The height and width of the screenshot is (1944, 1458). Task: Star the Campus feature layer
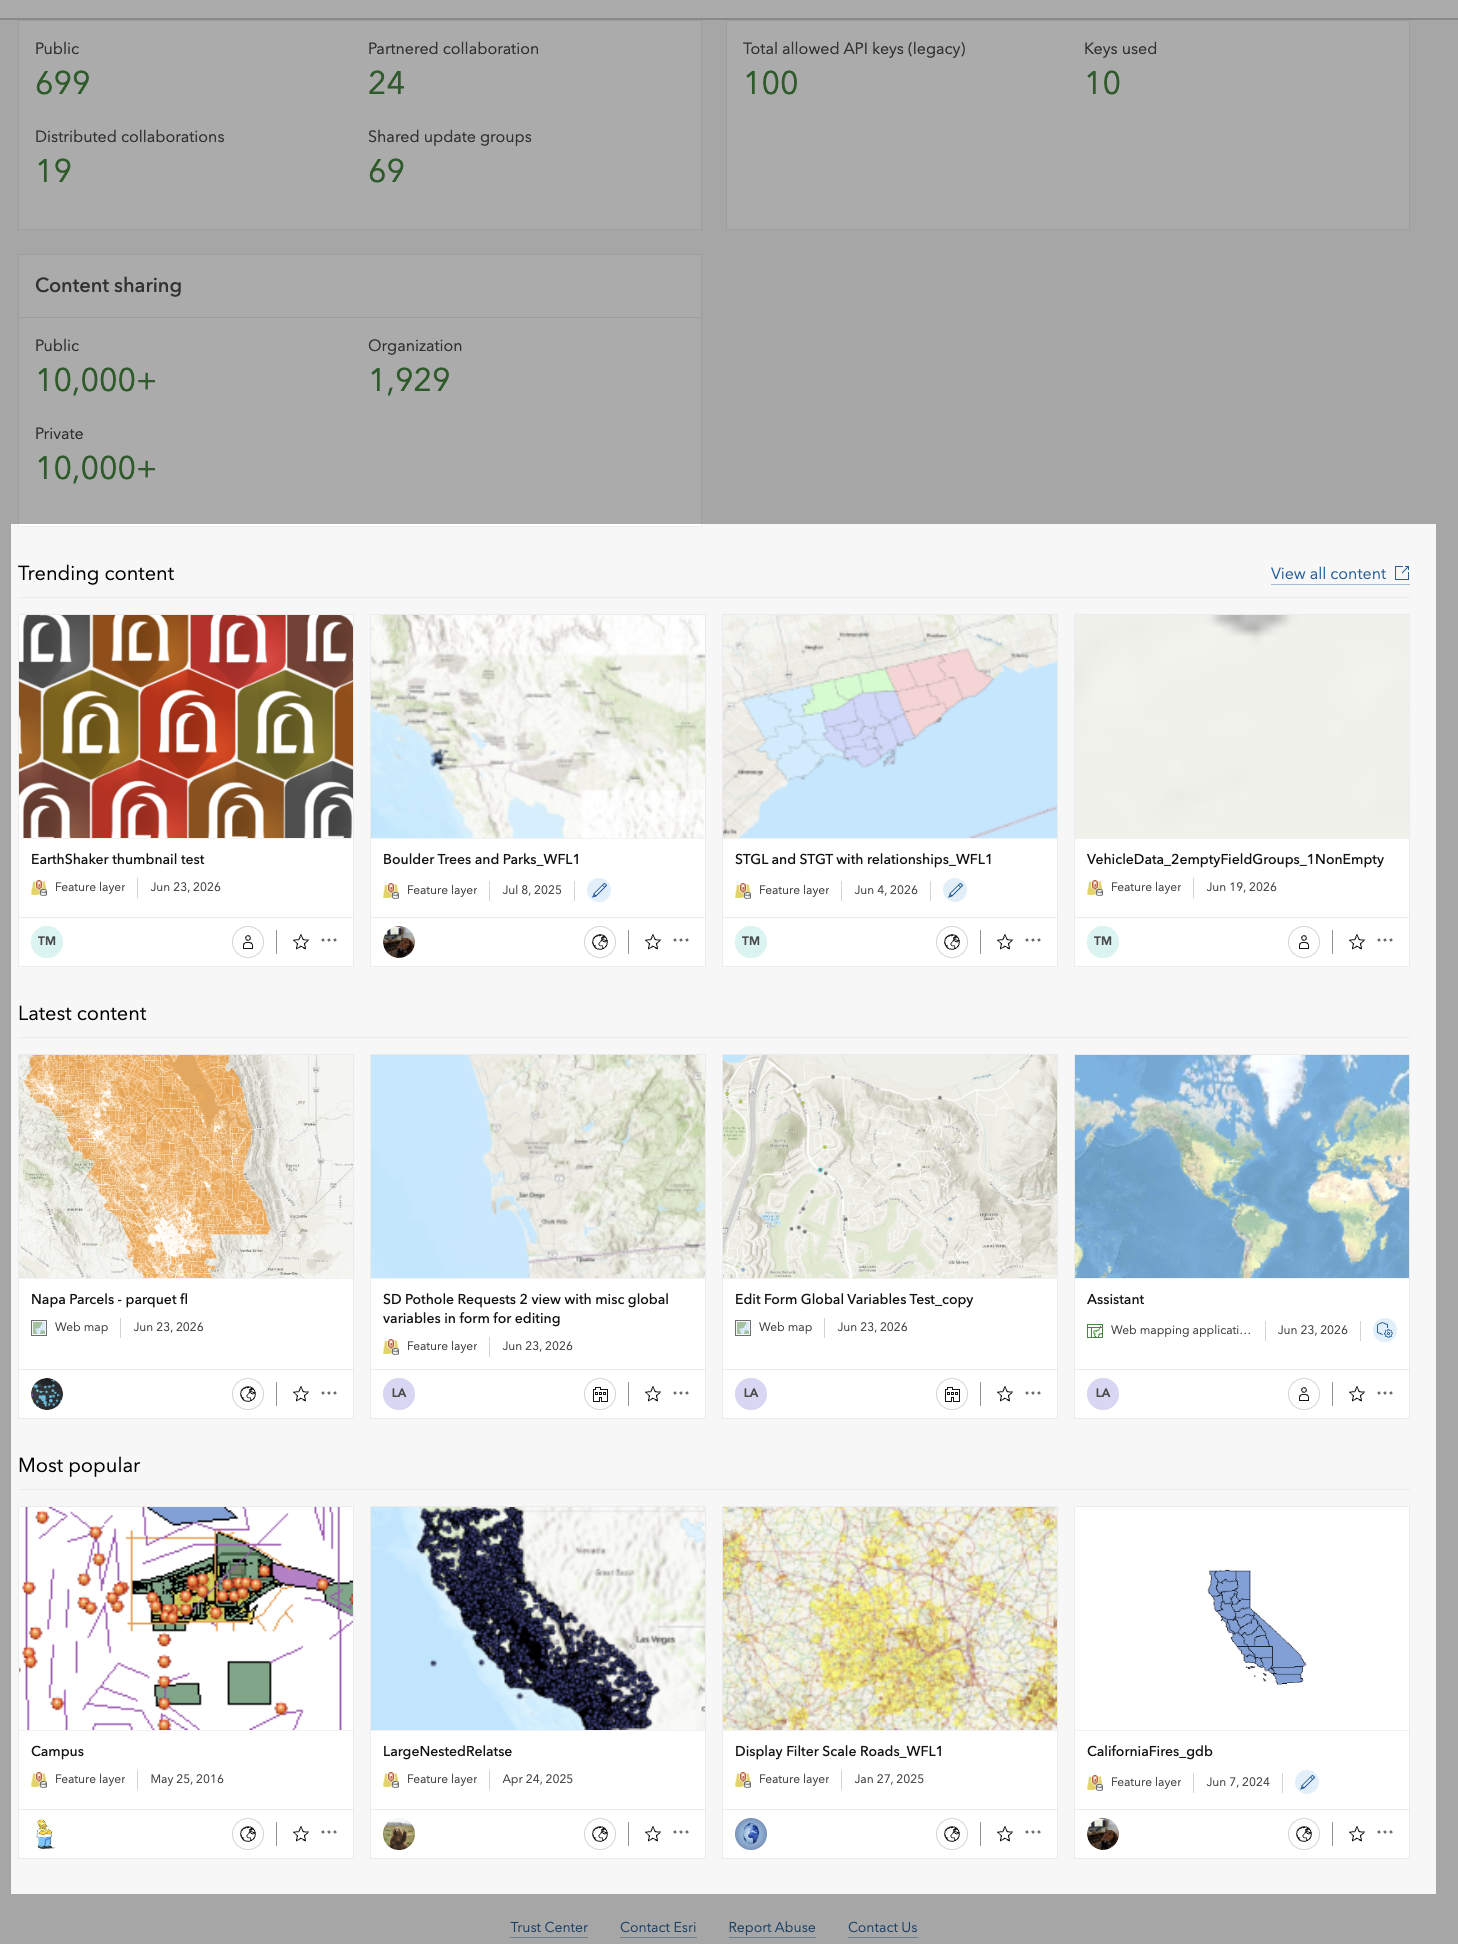[301, 1834]
